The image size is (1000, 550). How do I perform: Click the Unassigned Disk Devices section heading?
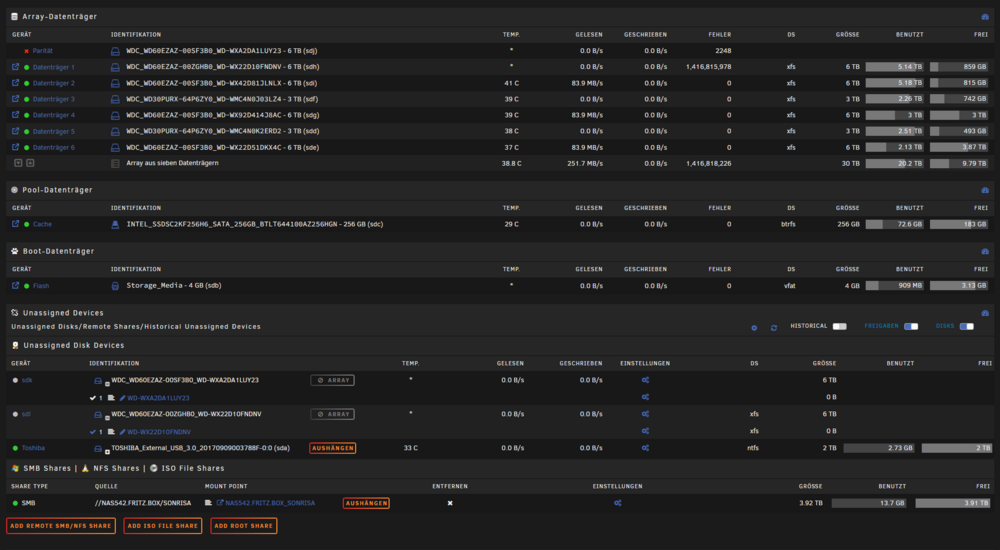coord(74,345)
